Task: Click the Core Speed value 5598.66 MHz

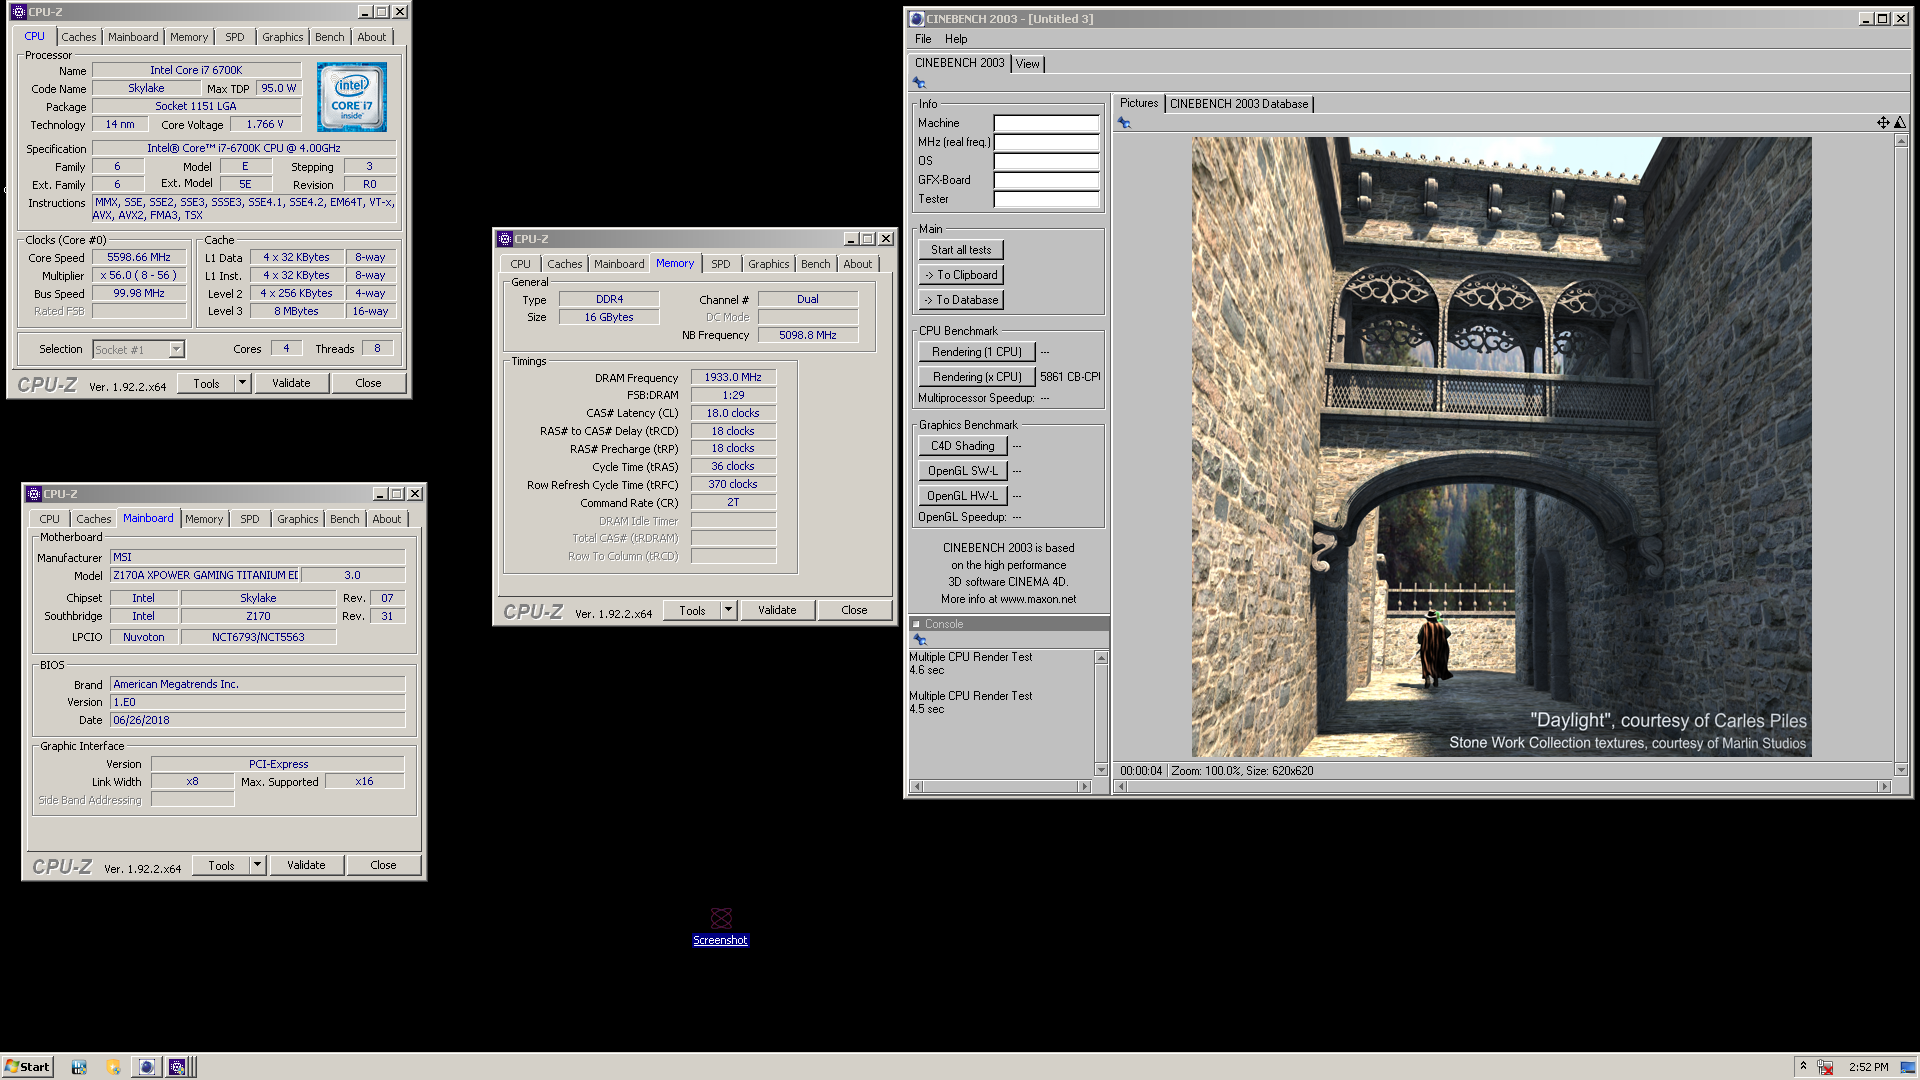Action: pyautogui.click(x=139, y=257)
